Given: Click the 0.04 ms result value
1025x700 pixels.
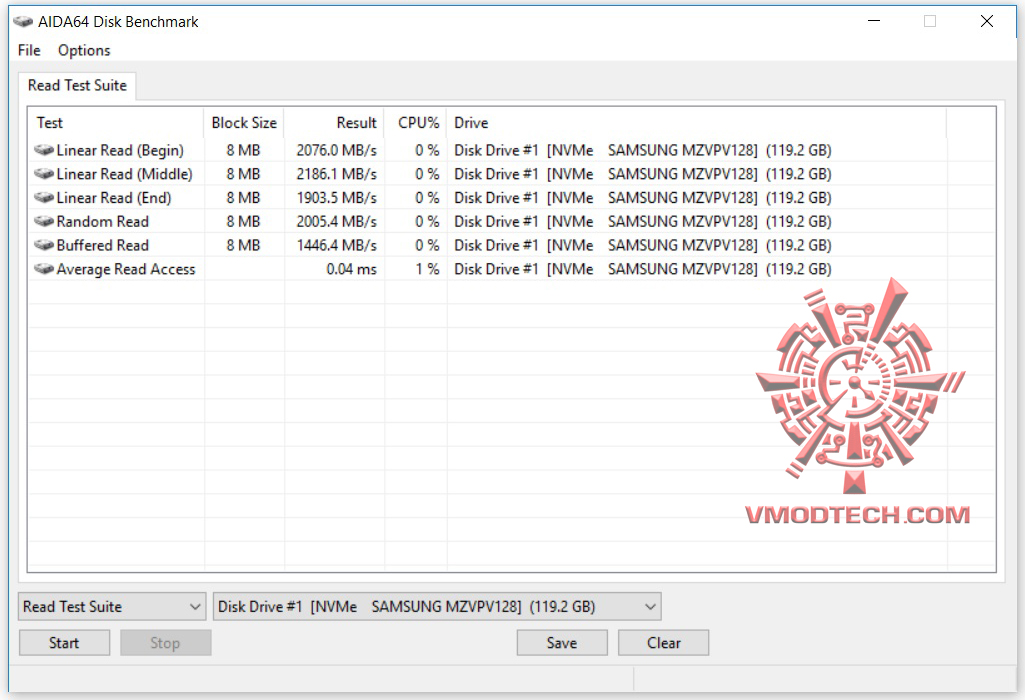Looking at the screenshot, I should (x=352, y=269).
